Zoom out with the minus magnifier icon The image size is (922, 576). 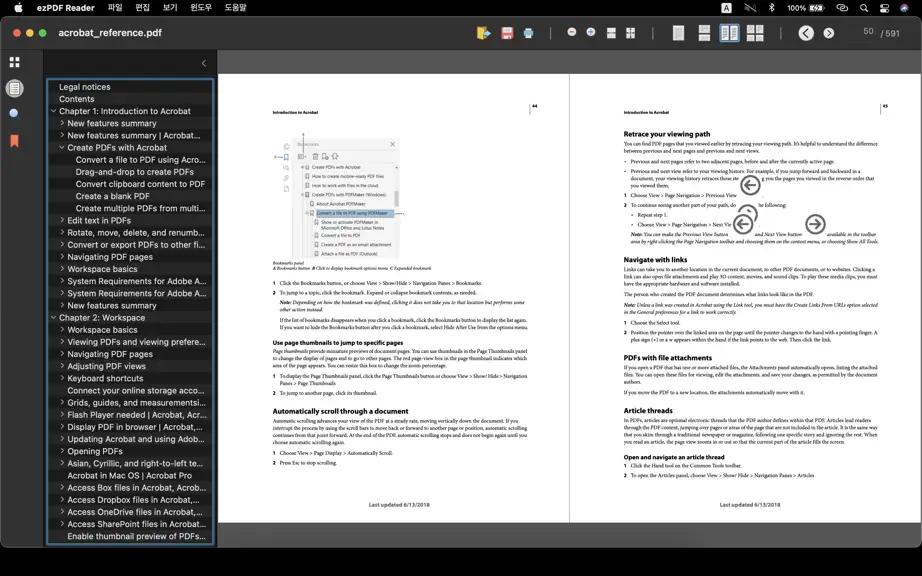pyautogui.click(x=572, y=32)
